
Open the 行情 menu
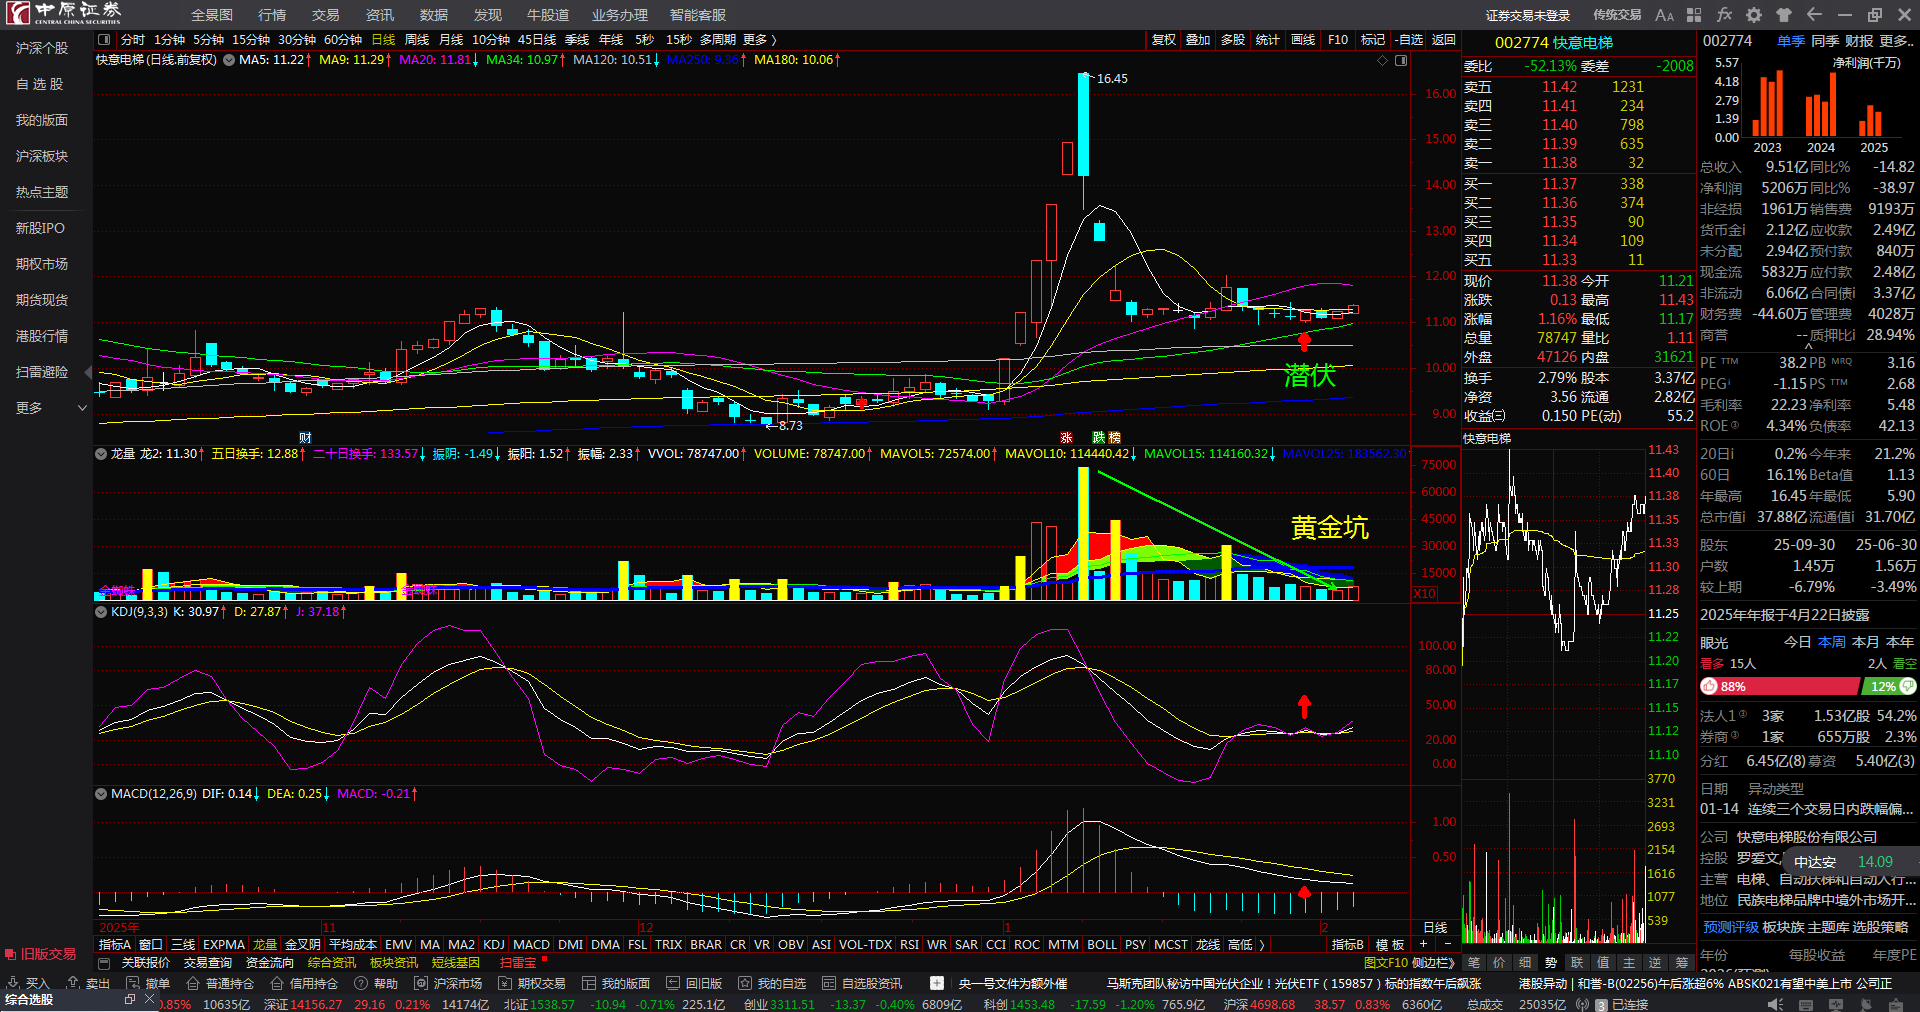point(272,15)
